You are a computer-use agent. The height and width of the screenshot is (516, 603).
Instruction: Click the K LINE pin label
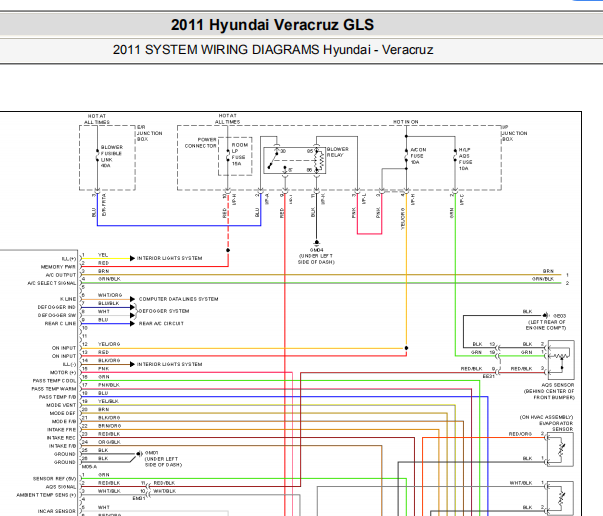coord(68,299)
